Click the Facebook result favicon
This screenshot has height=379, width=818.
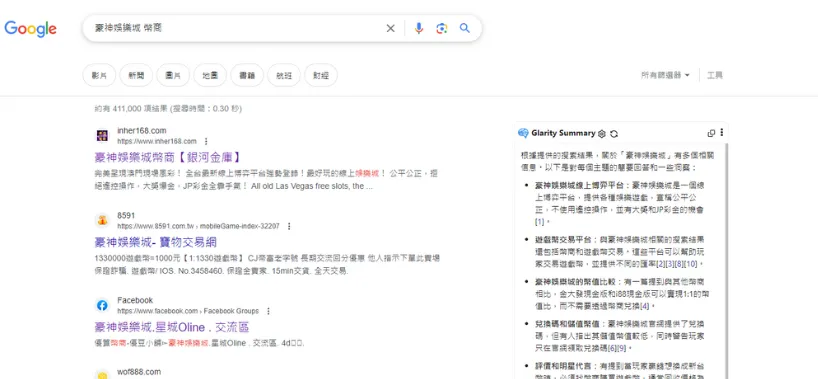point(102,305)
